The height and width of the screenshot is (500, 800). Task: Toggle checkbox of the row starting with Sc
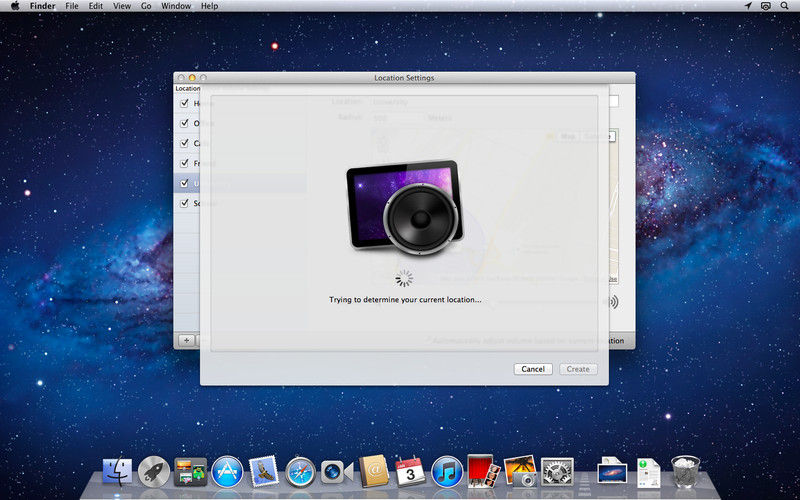(x=184, y=203)
